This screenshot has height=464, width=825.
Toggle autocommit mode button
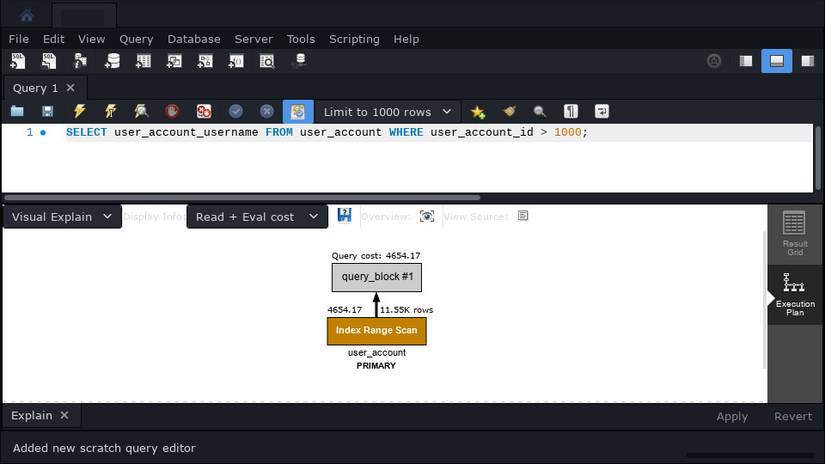tap(298, 112)
